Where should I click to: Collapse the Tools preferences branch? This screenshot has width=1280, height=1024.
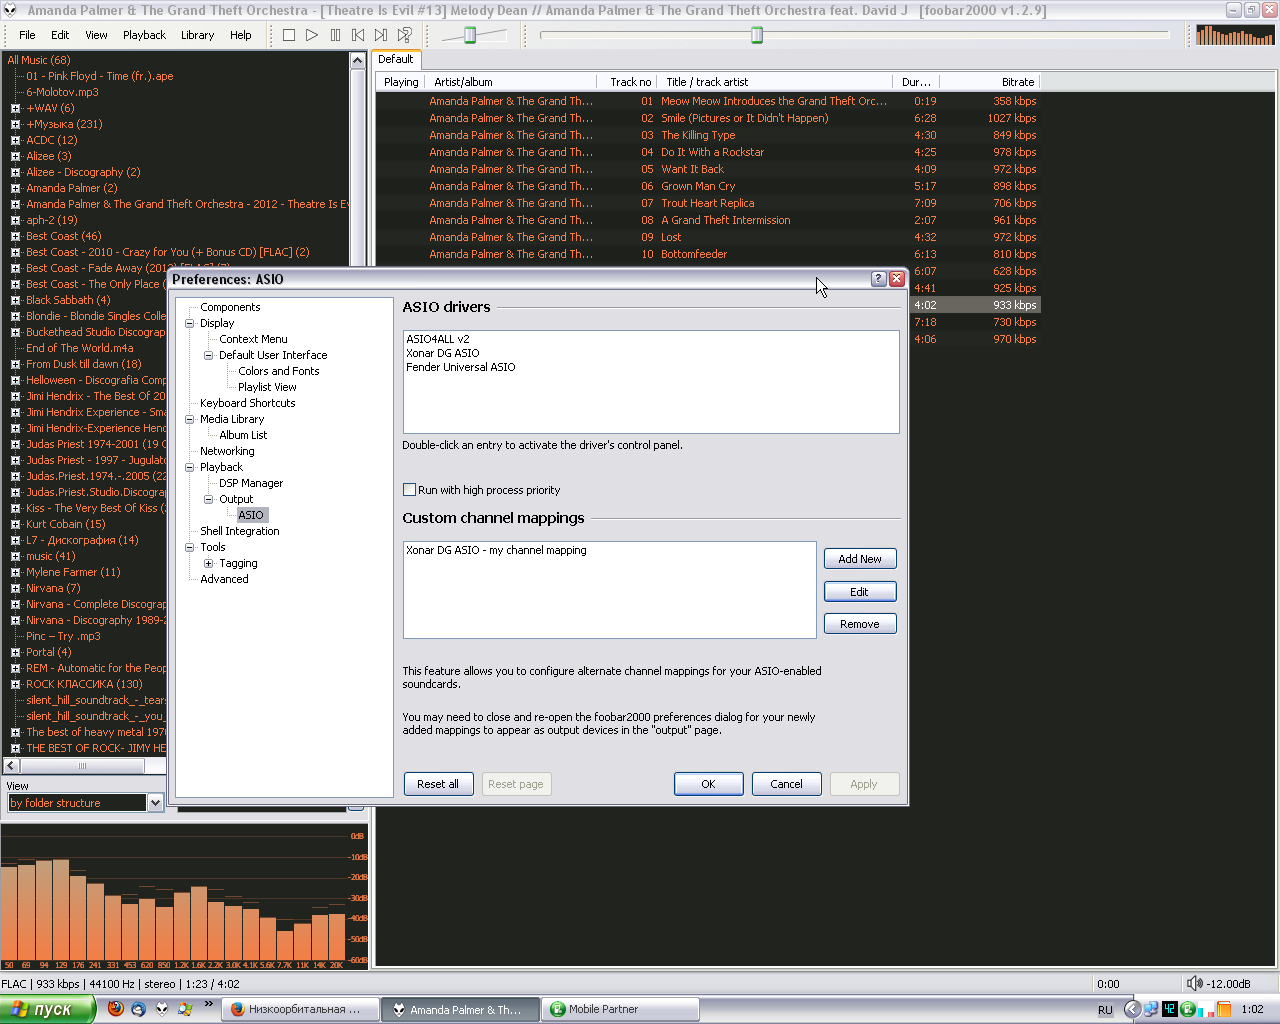tap(190, 547)
